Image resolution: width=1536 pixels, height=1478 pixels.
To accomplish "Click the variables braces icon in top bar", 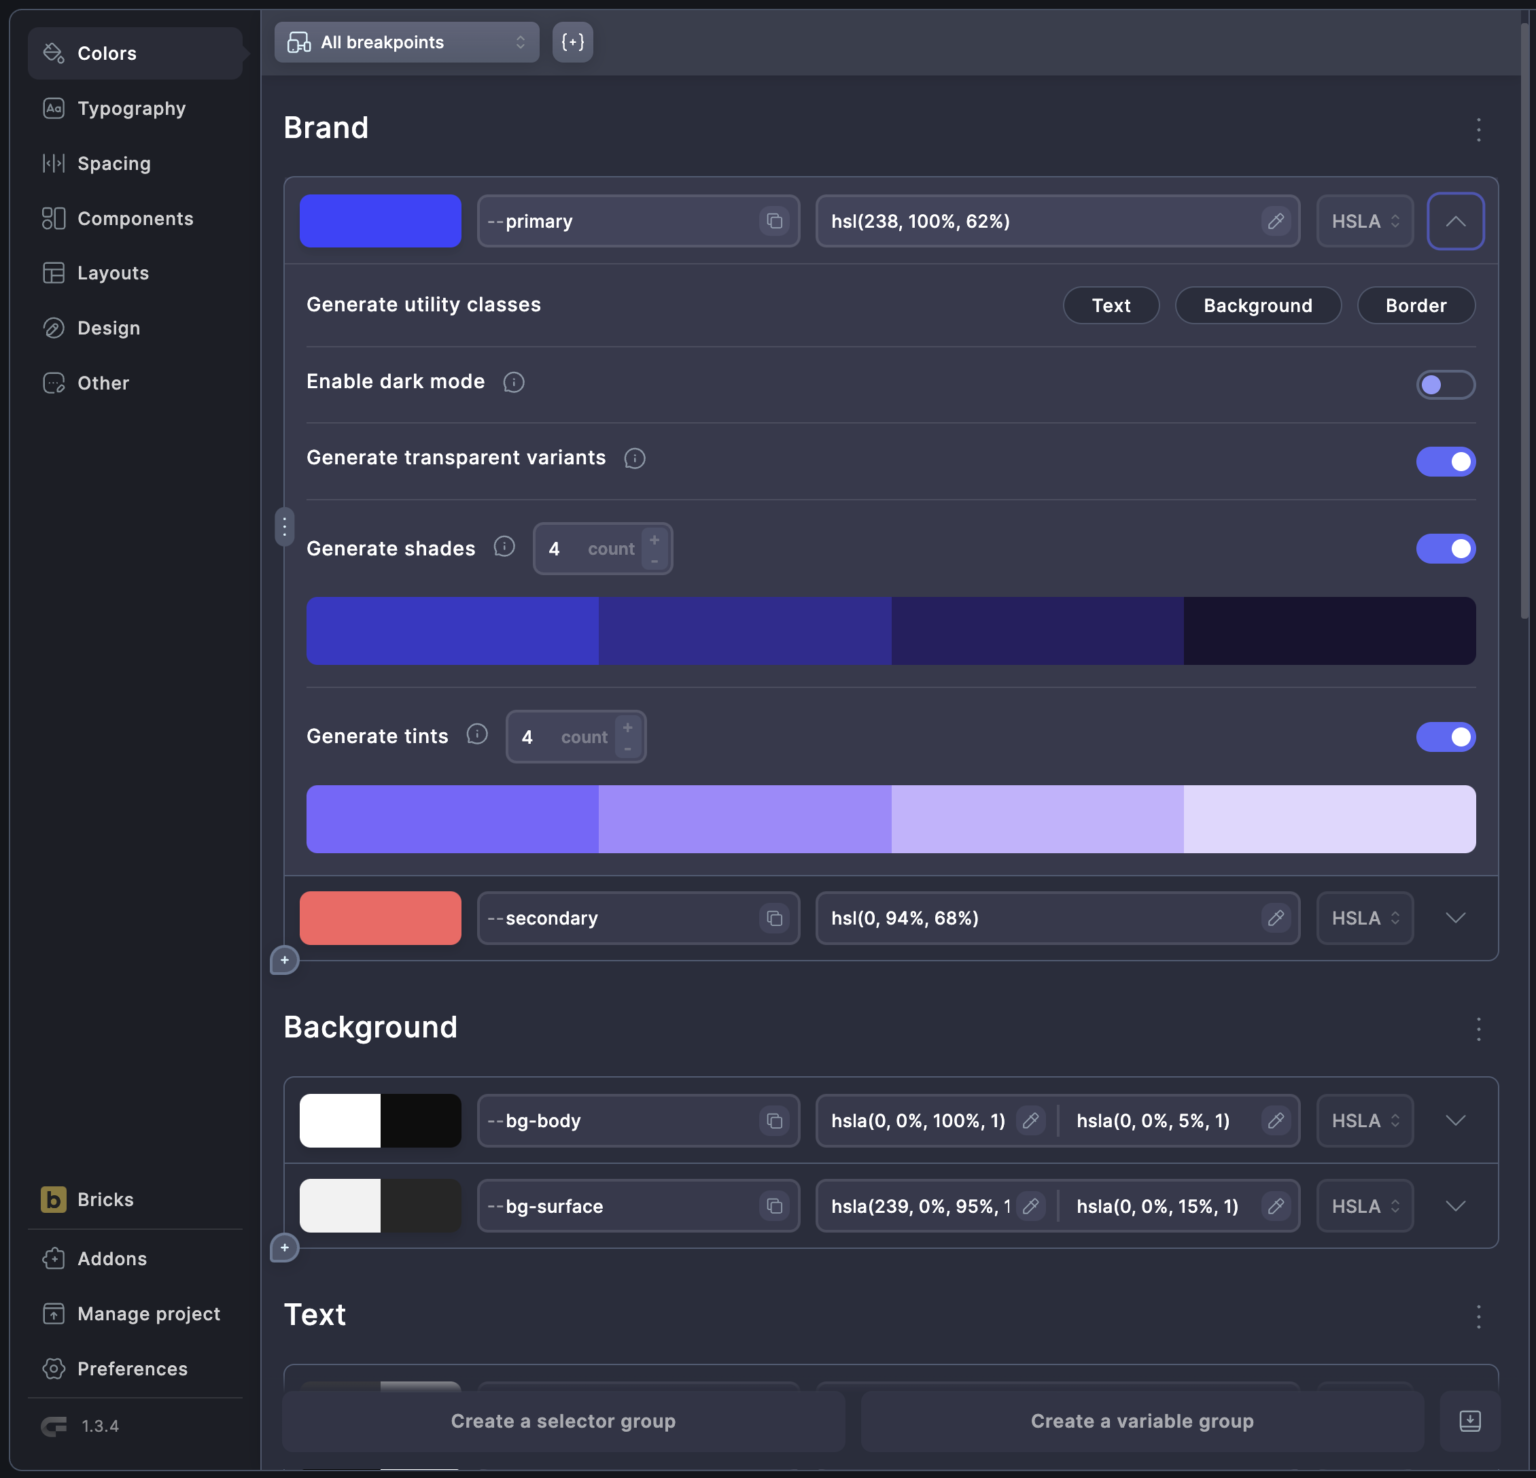I will coord(573,42).
